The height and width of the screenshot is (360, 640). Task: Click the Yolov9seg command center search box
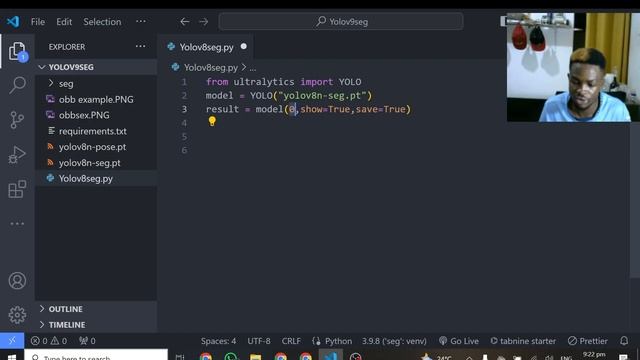(x=341, y=21)
